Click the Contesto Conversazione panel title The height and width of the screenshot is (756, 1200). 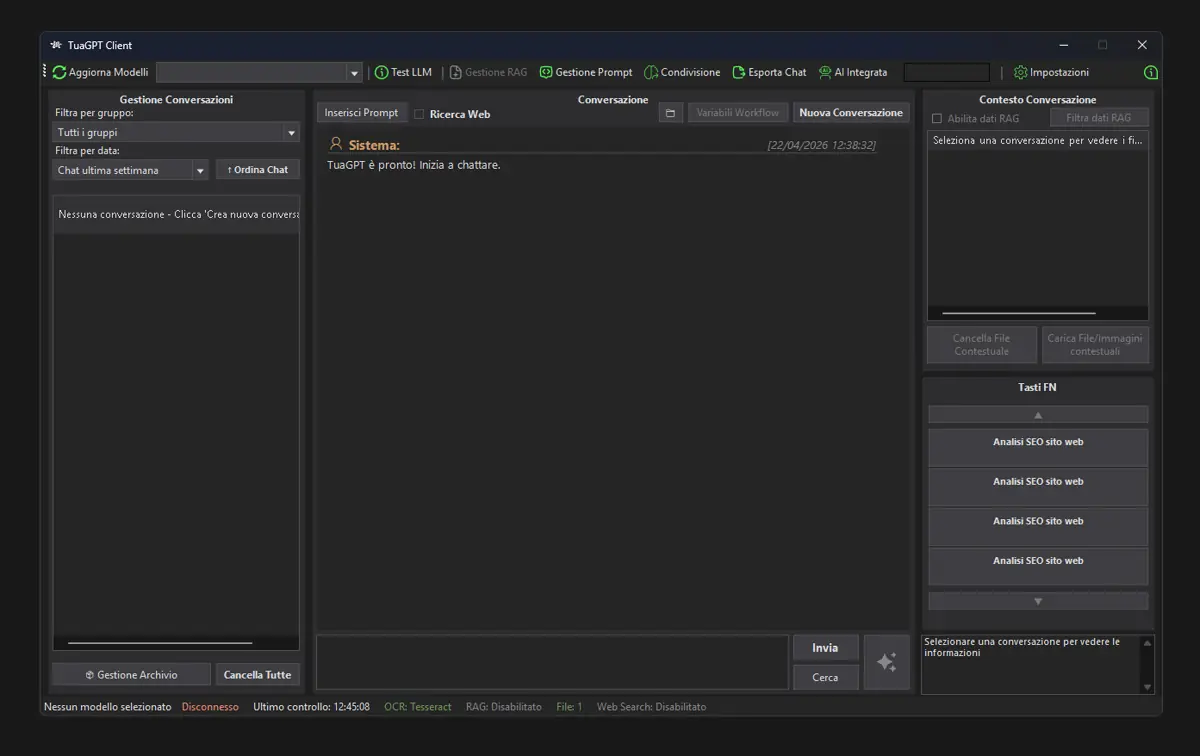pos(1037,100)
